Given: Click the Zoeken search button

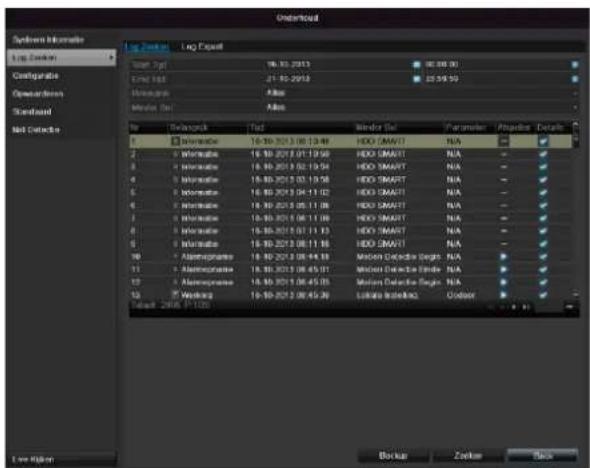Looking at the screenshot, I should 468,456.
